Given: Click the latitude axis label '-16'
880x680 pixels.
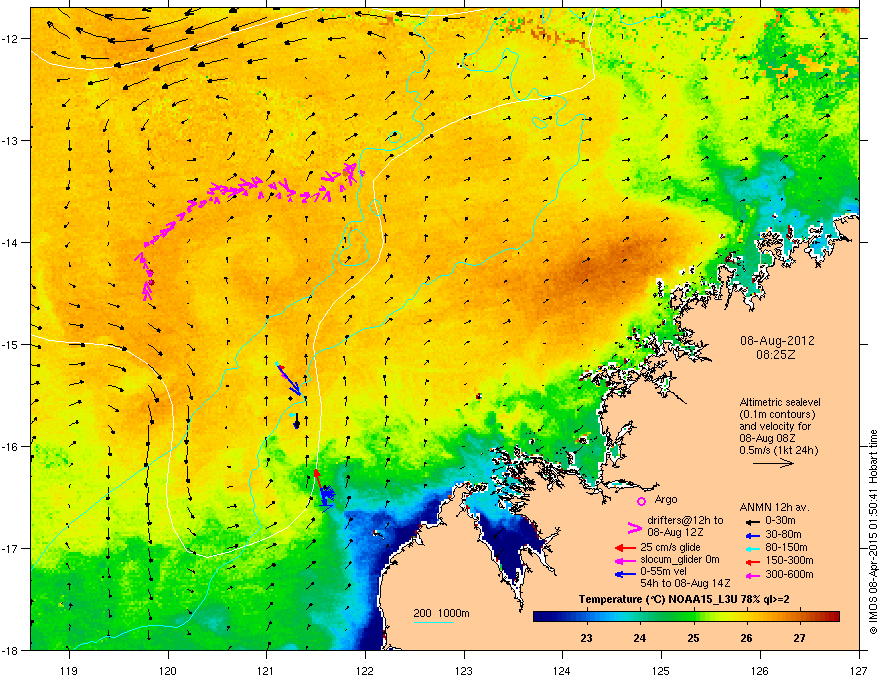Looking at the screenshot, I should click(11, 447).
